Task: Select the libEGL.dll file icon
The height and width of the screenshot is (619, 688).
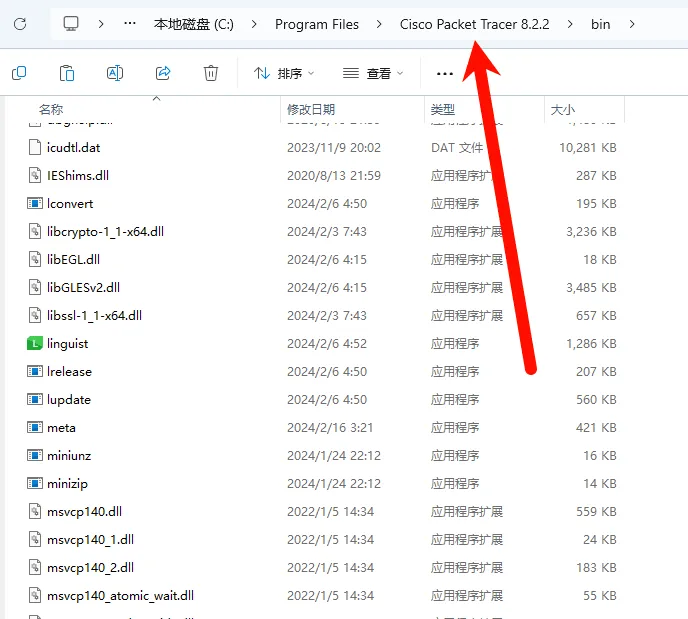Action: (x=35, y=260)
